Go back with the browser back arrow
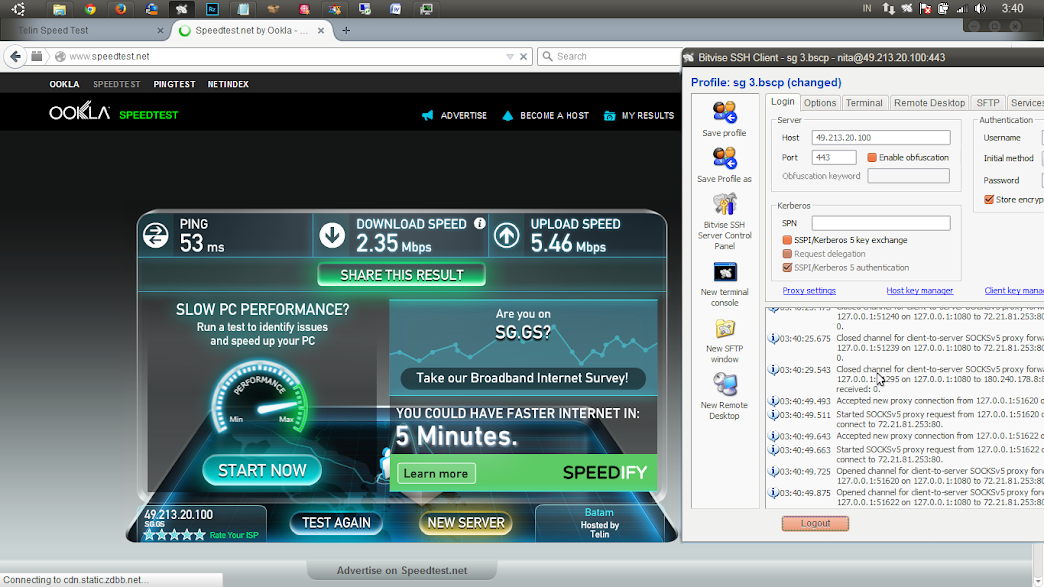This screenshot has width=1044, height=587. click(x=16, y=57)
